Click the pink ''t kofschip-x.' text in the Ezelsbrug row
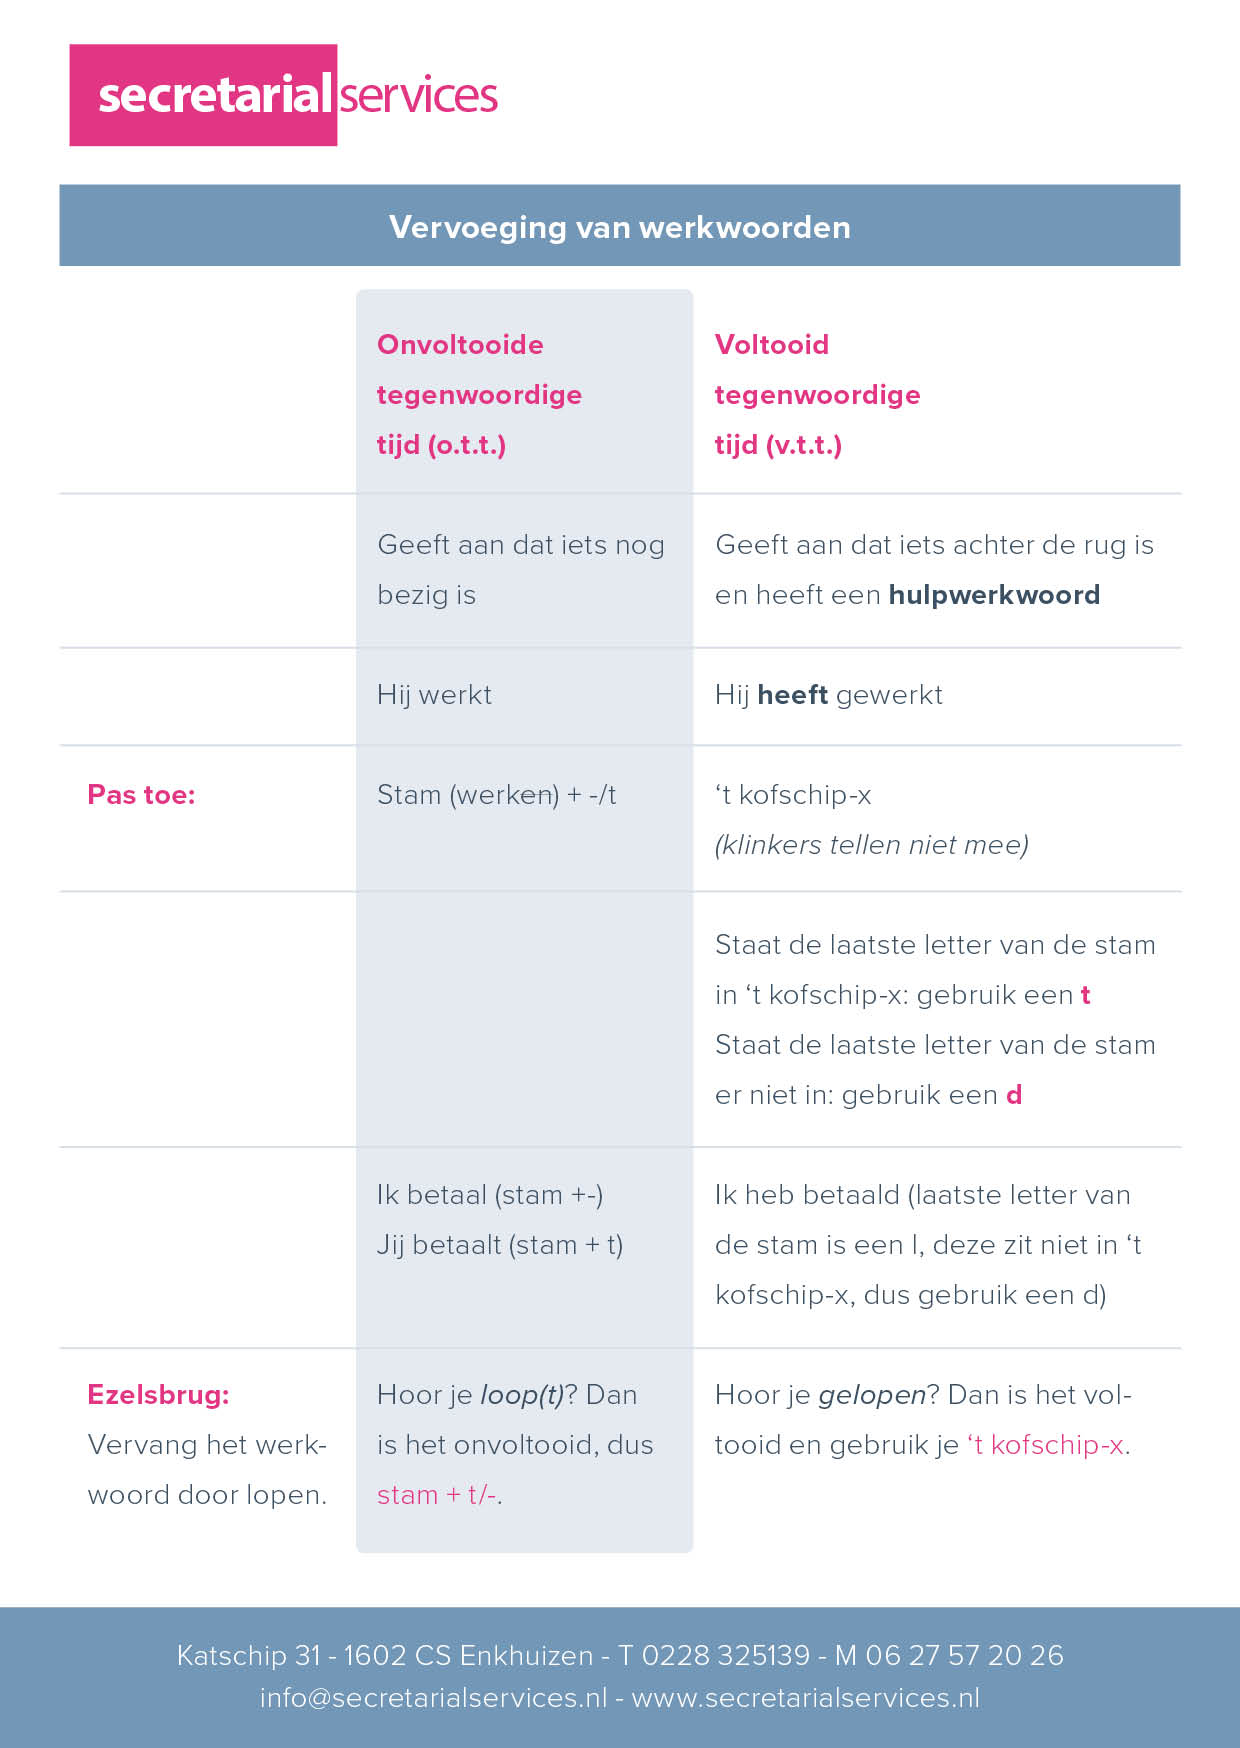This screenshot has width=1240, height=1748. pos(1047,1445)
